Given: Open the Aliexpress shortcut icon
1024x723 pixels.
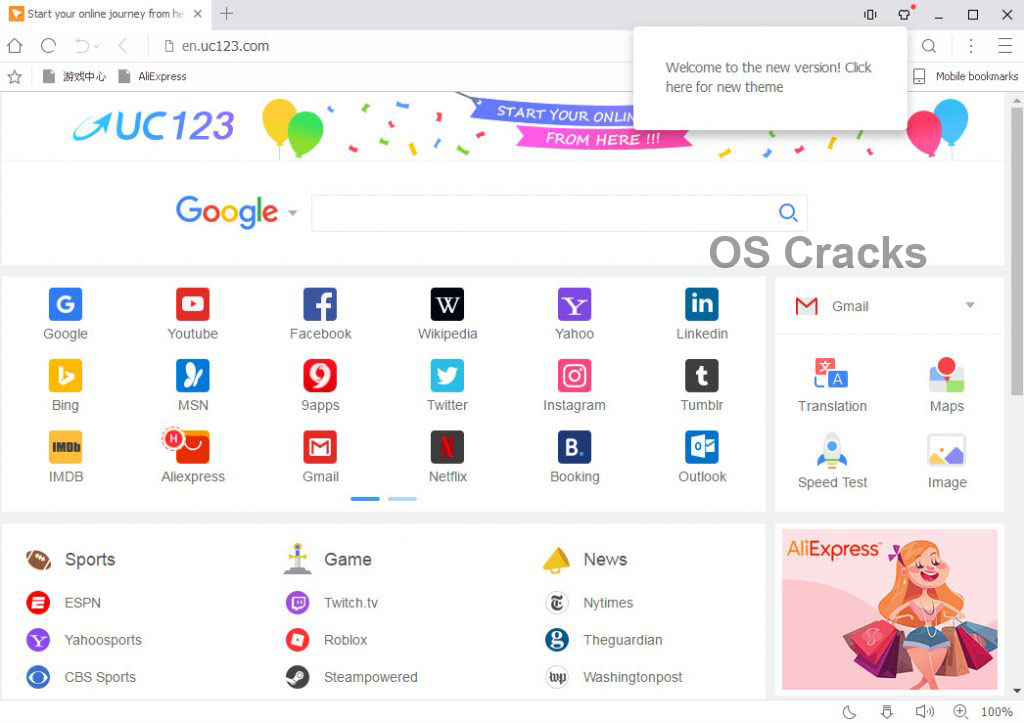Looking at the screenshot, I should [x=187, y=445].
